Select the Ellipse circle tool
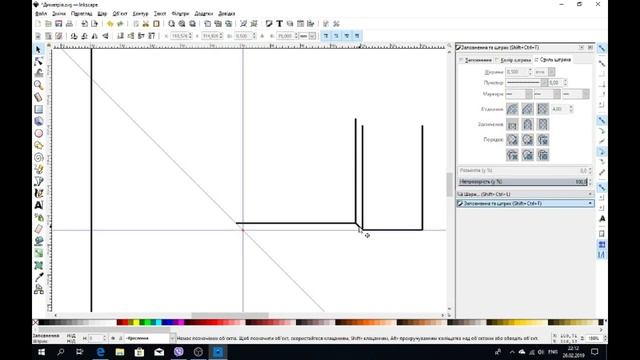The height and width of the screenshot is (360, 640). 38,133
